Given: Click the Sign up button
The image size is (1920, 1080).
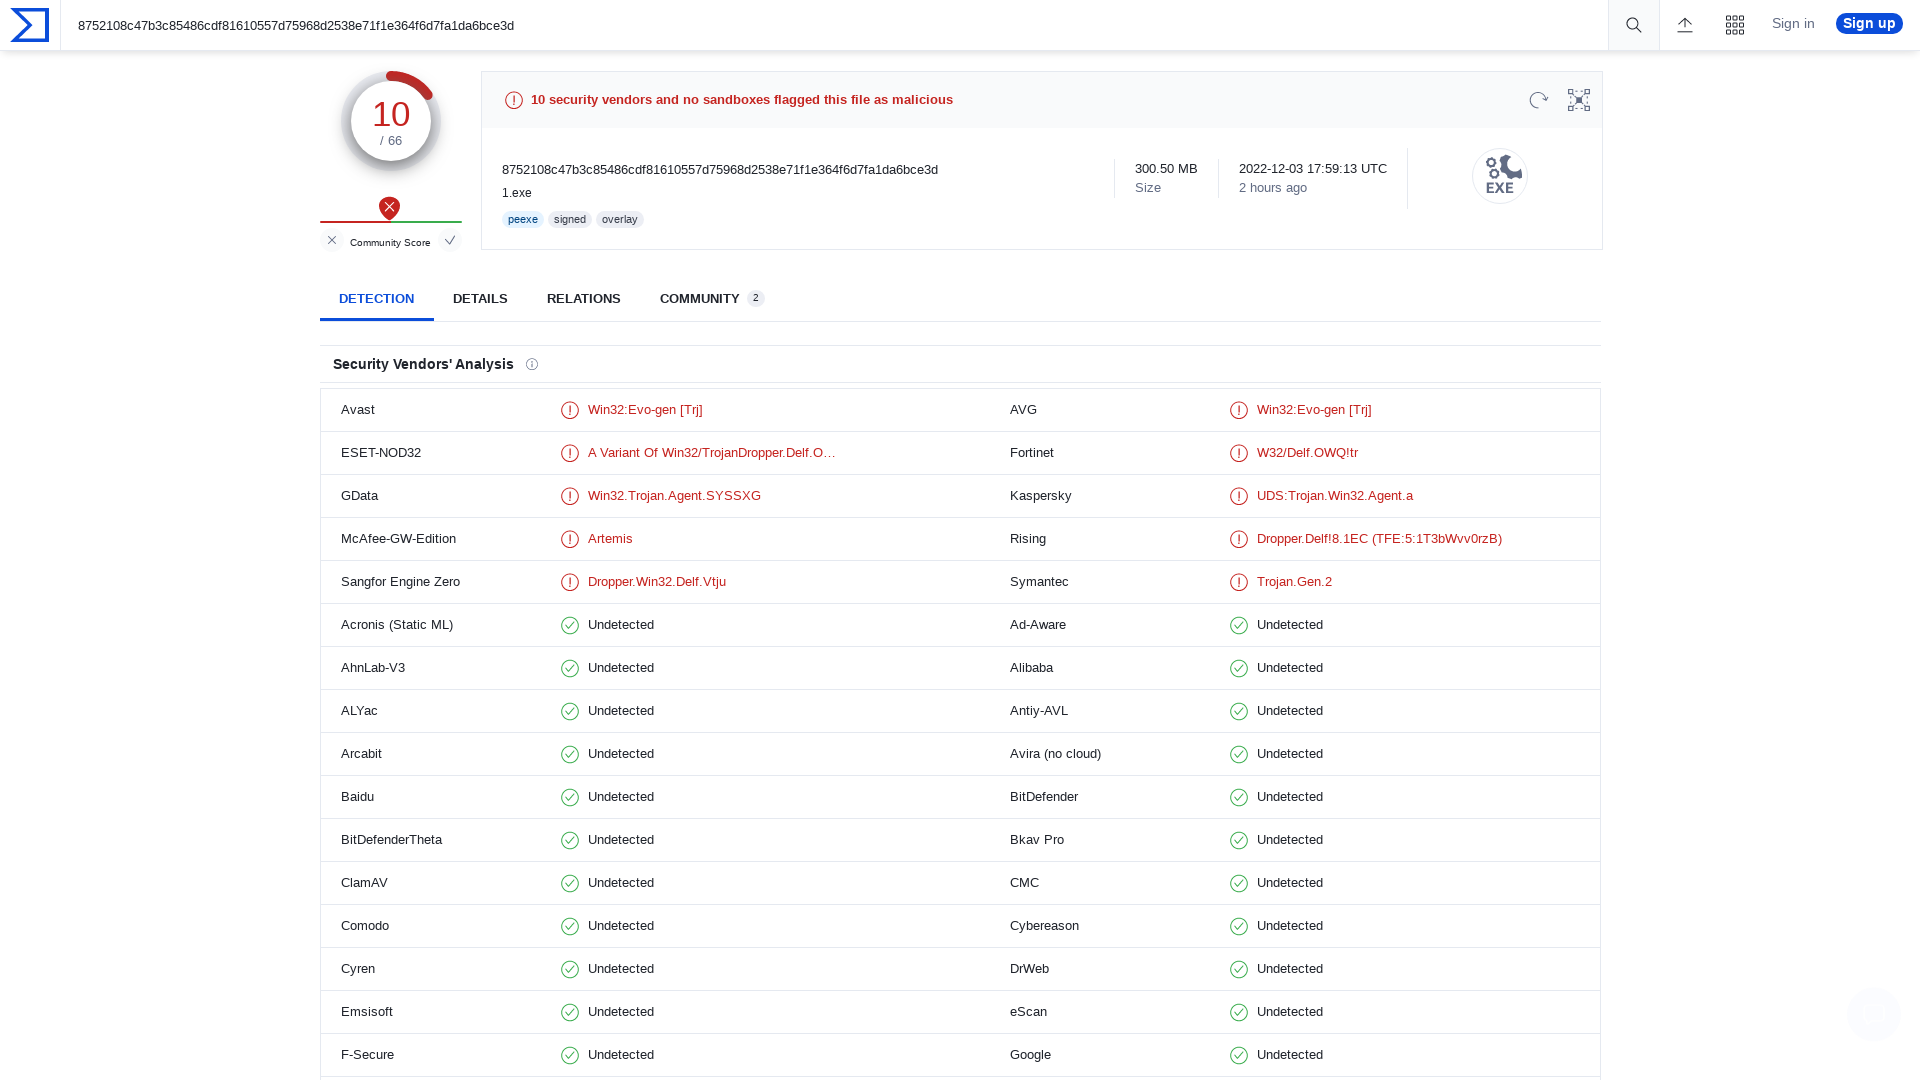Looking at the screenshot, I should (1868, 23).
